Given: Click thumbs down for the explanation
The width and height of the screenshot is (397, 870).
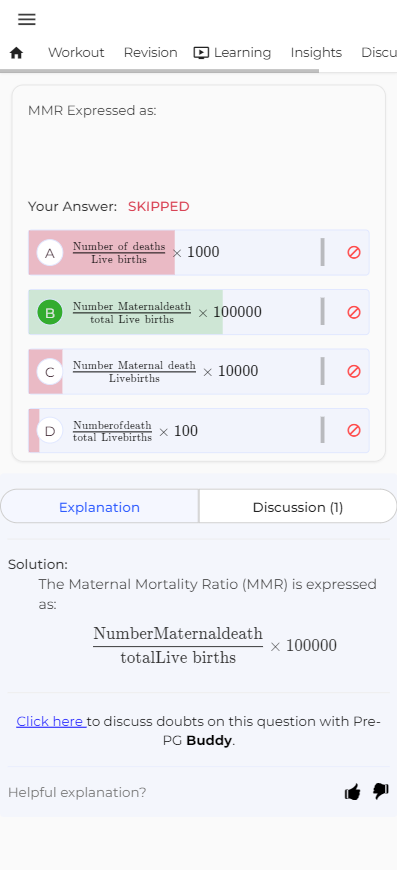Looking at the screenshot, I should click(x=381, y=792).
